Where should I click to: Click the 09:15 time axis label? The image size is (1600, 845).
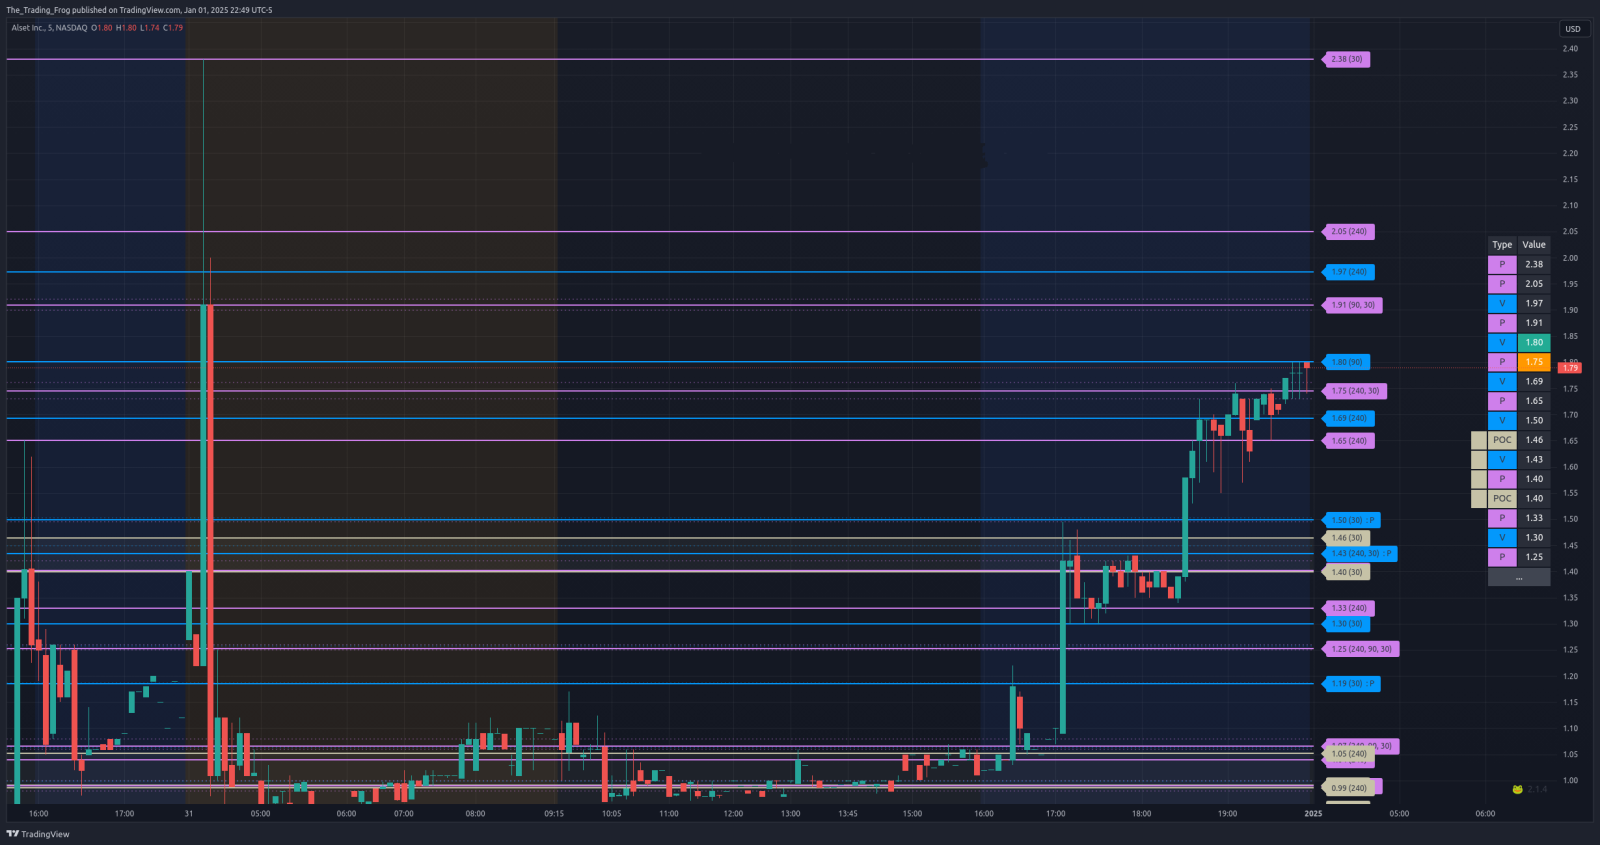(x=554, y=814)
